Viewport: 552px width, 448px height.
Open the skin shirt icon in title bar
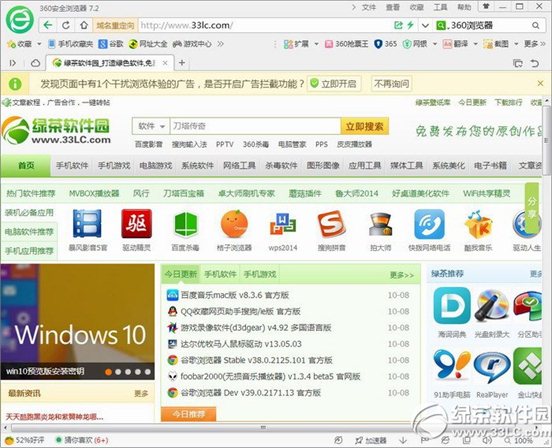click(x=486, y=6)
